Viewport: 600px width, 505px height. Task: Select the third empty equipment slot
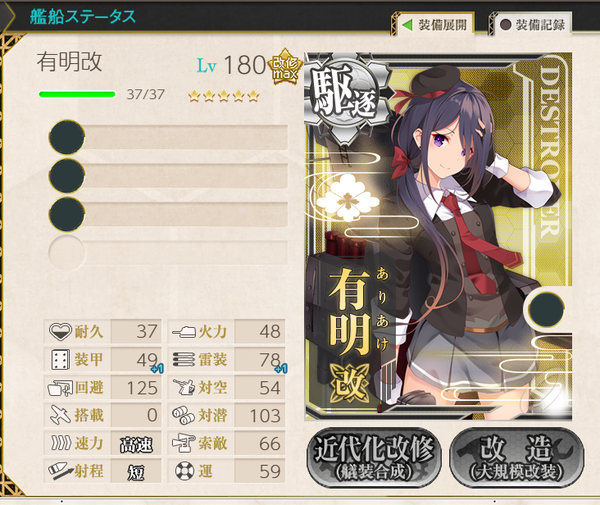[x=168, y=214]
